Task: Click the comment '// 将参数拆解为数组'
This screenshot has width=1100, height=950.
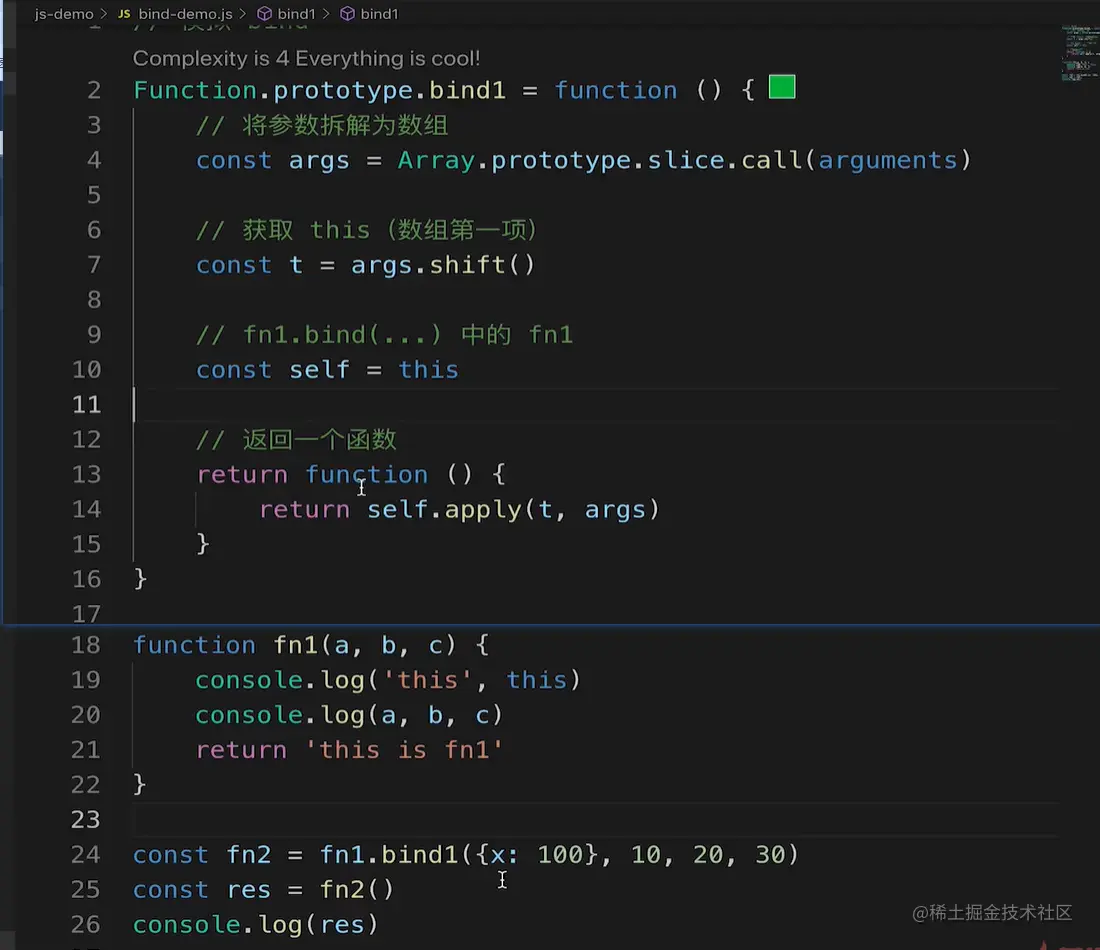Action: 322,126
